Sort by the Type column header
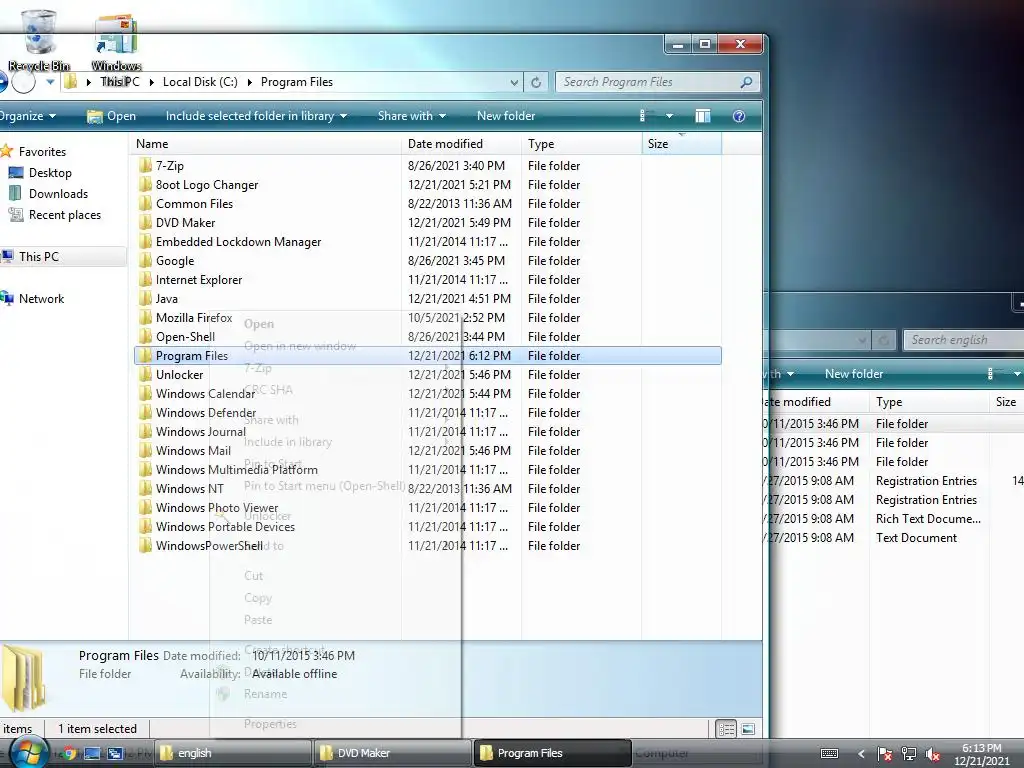This screenshot has height=768, width=1024. 581,144
